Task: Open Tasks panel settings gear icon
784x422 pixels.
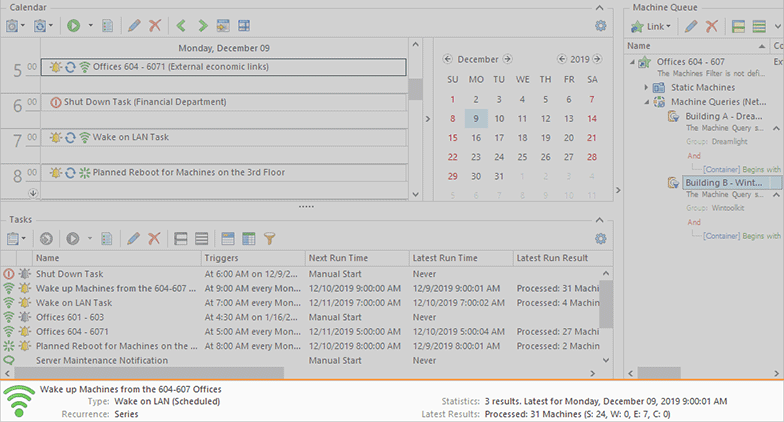Action: pos(600,238)
